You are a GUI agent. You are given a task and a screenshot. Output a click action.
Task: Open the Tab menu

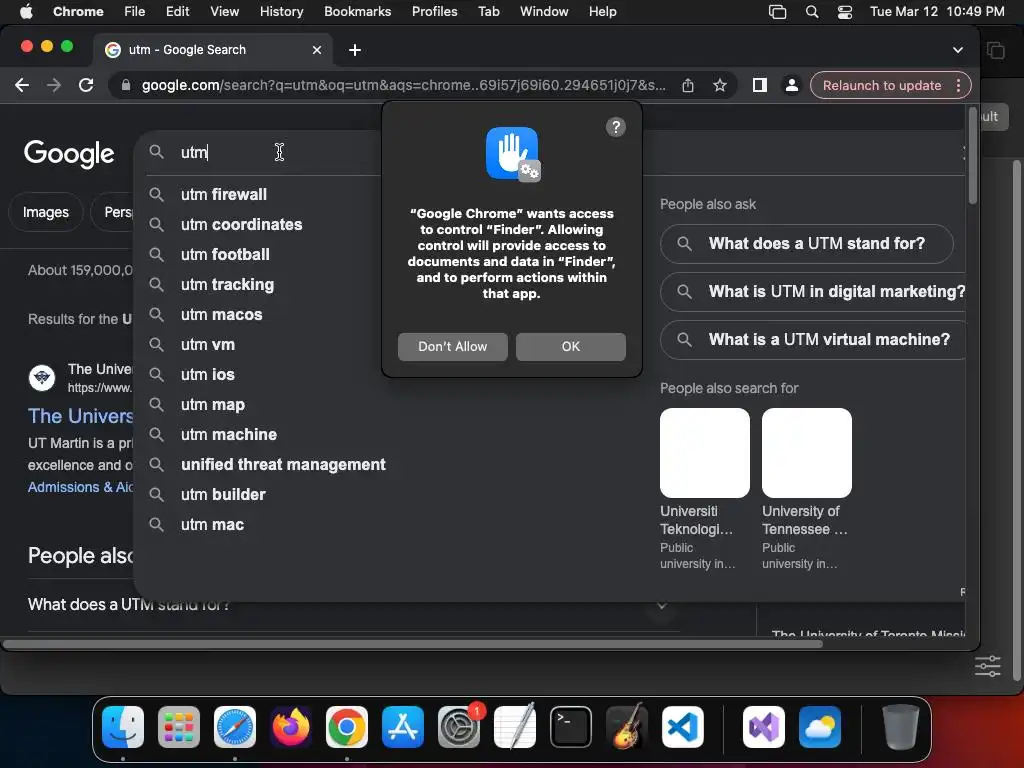488,12
